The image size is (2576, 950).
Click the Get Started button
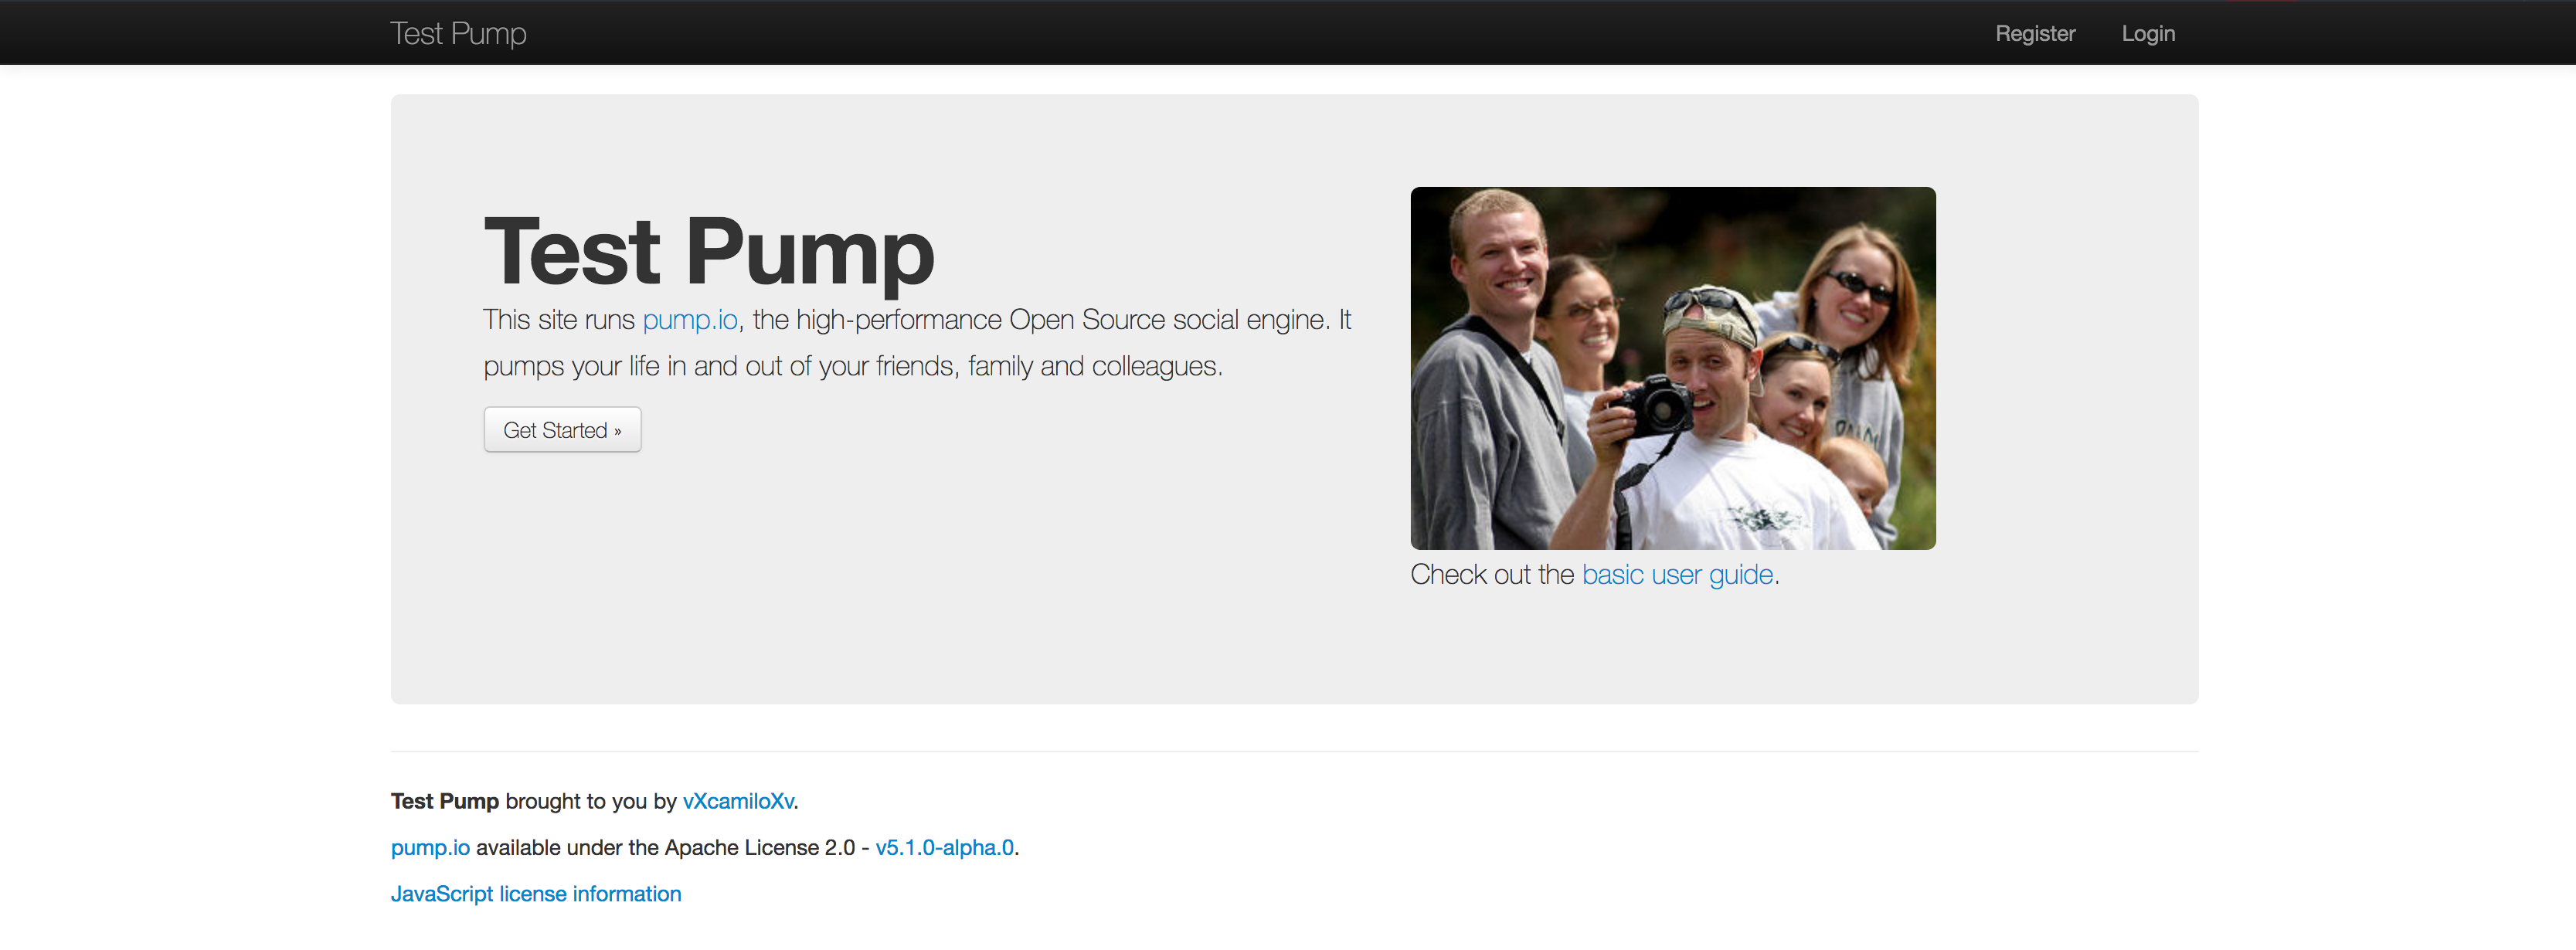[x=562, y=430]
